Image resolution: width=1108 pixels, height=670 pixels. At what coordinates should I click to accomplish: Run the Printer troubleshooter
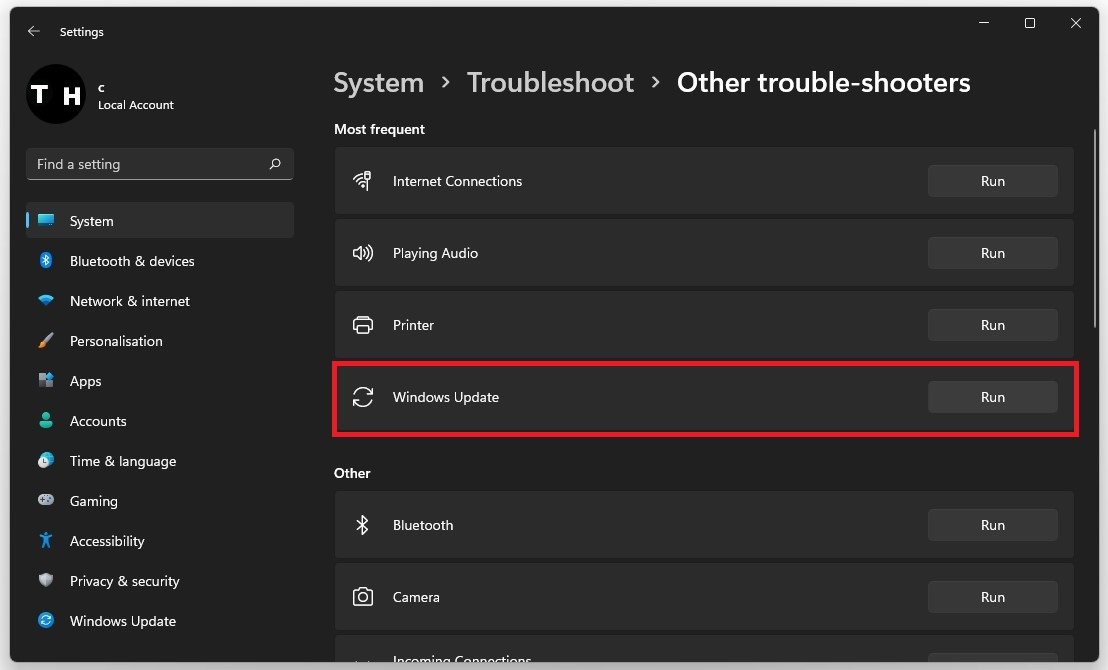point(993,325)
